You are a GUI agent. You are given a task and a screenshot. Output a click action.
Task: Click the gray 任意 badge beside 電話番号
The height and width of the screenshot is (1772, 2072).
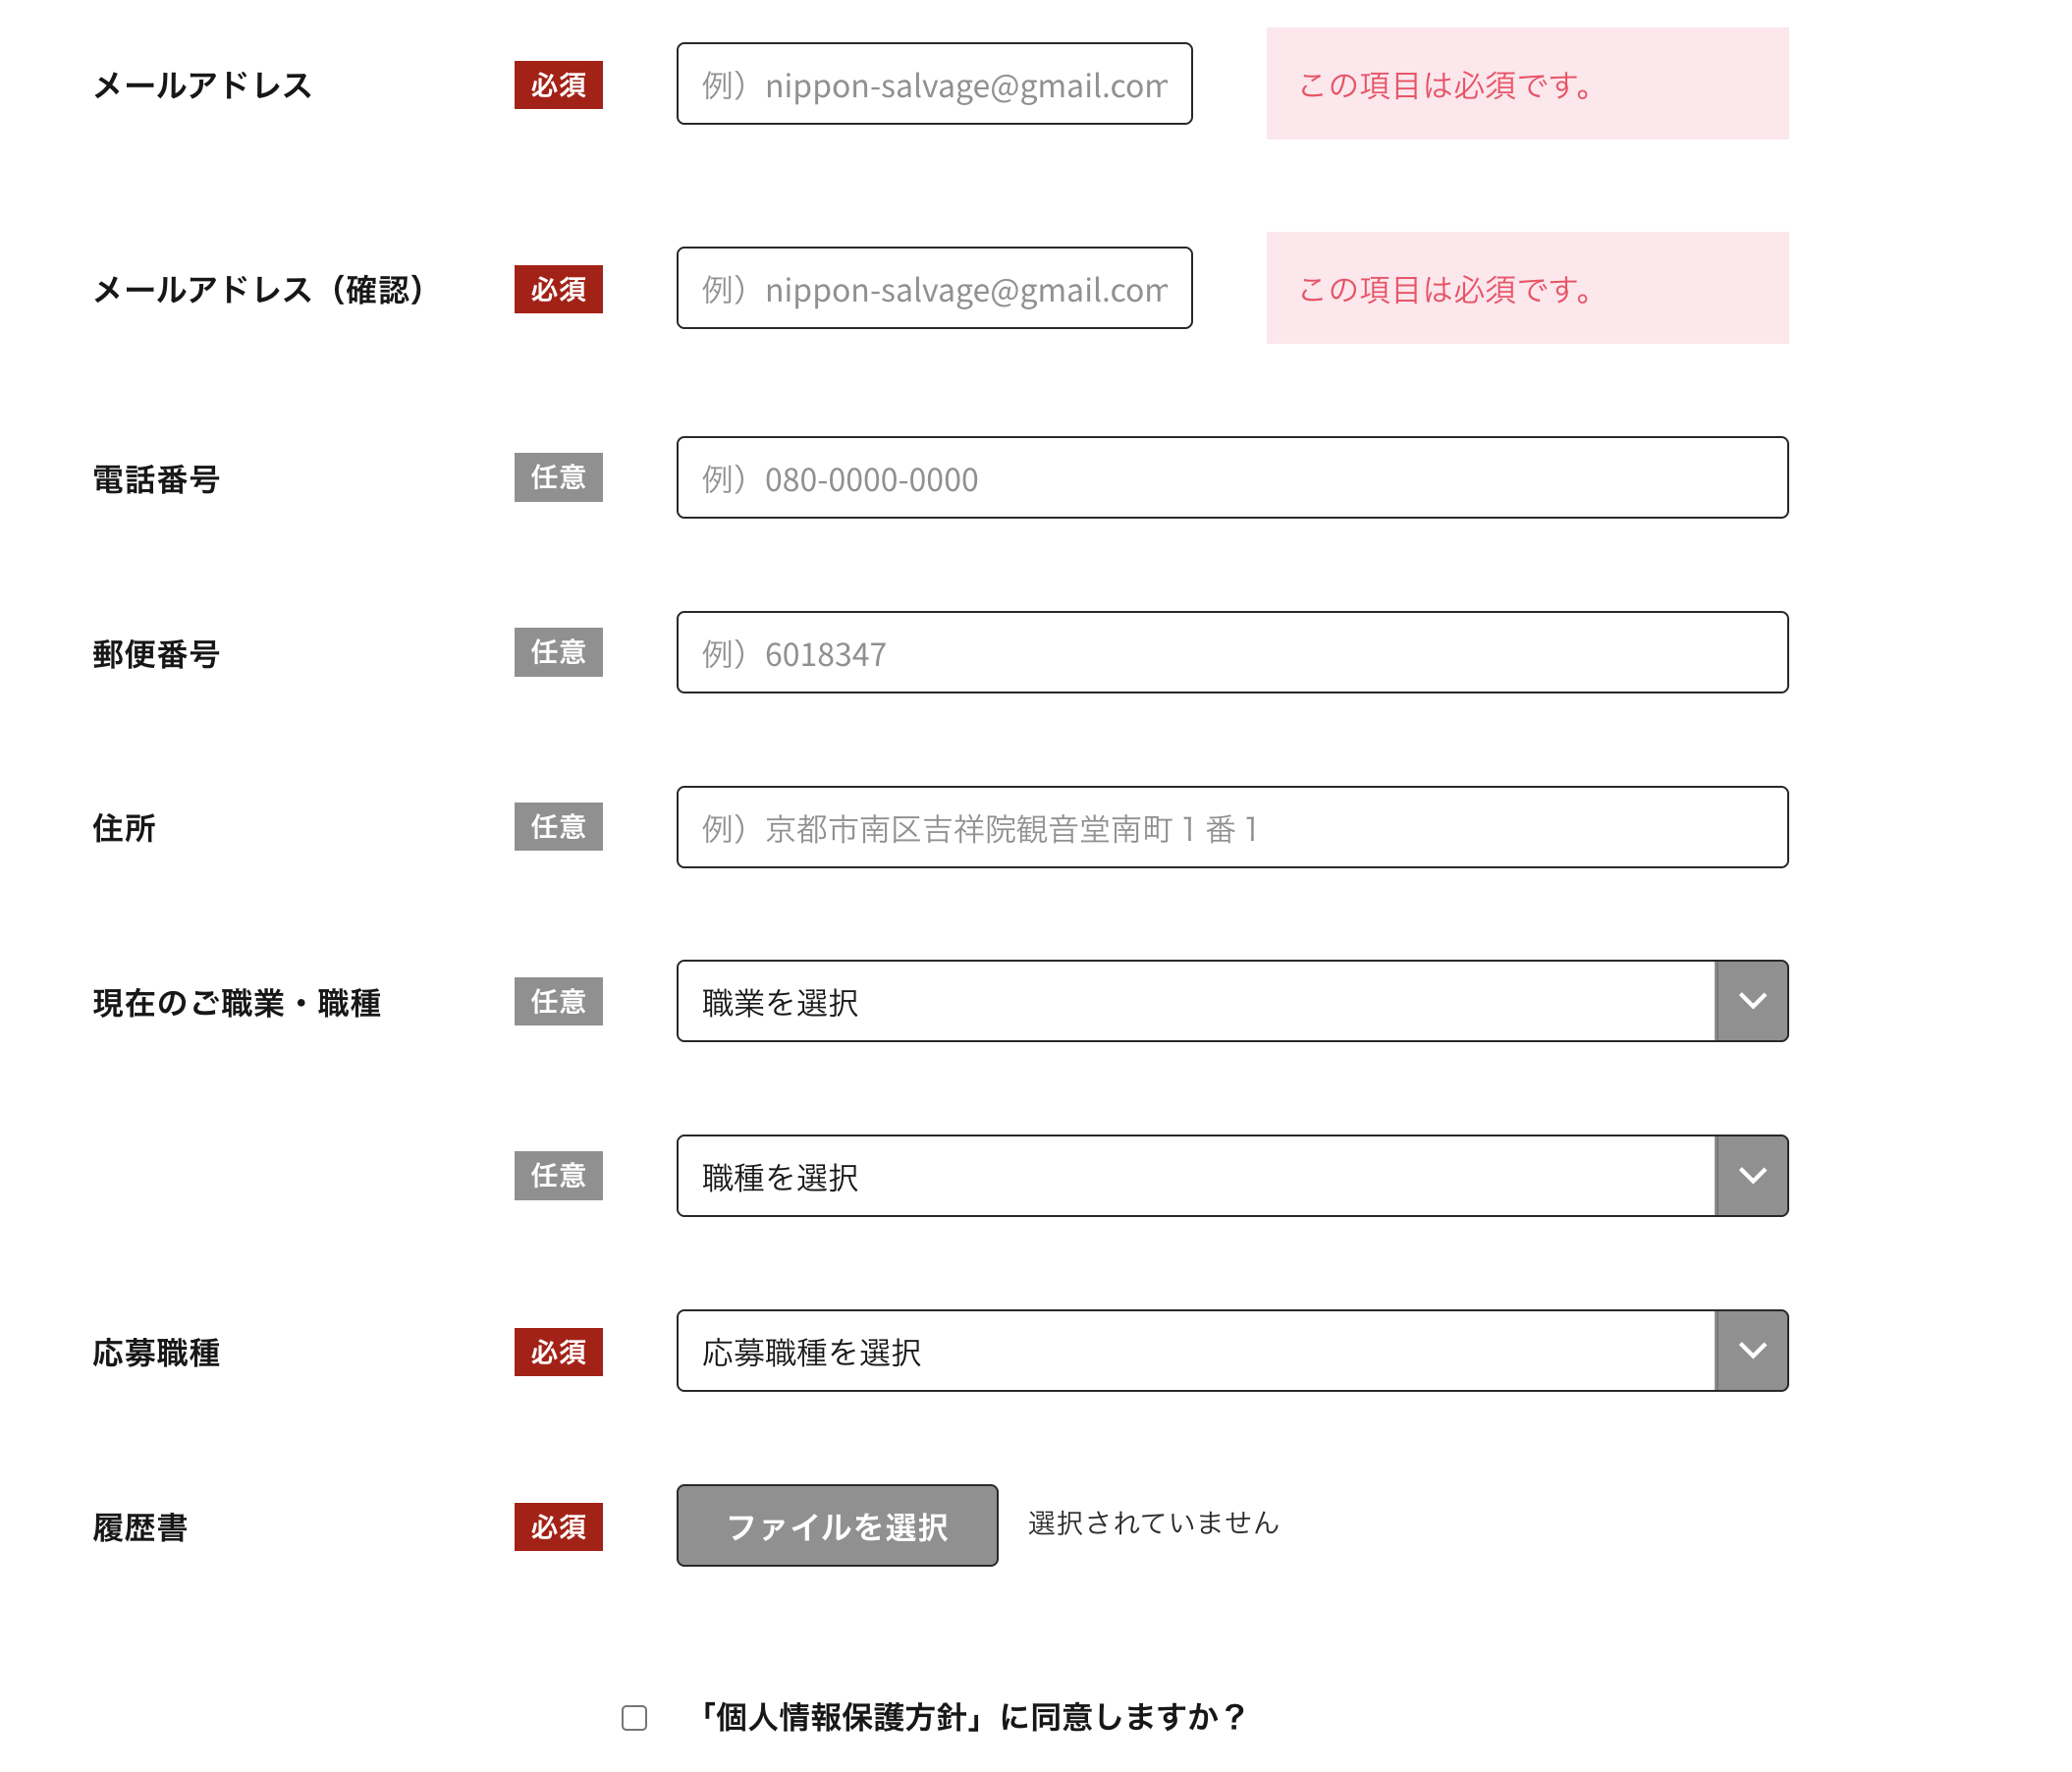coord(558,477)
